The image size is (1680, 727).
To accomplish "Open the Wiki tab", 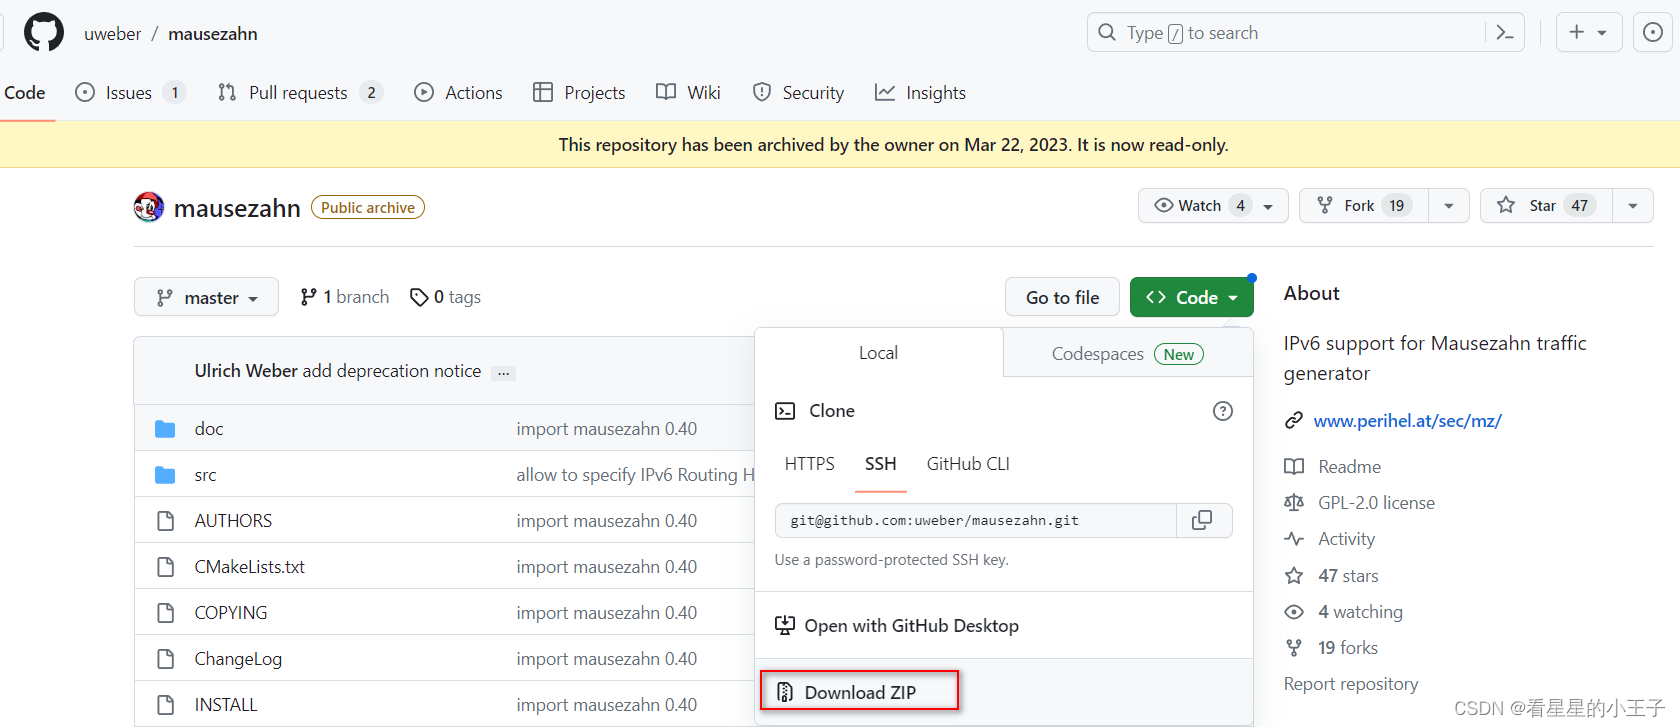I will [x=688, y=92].
